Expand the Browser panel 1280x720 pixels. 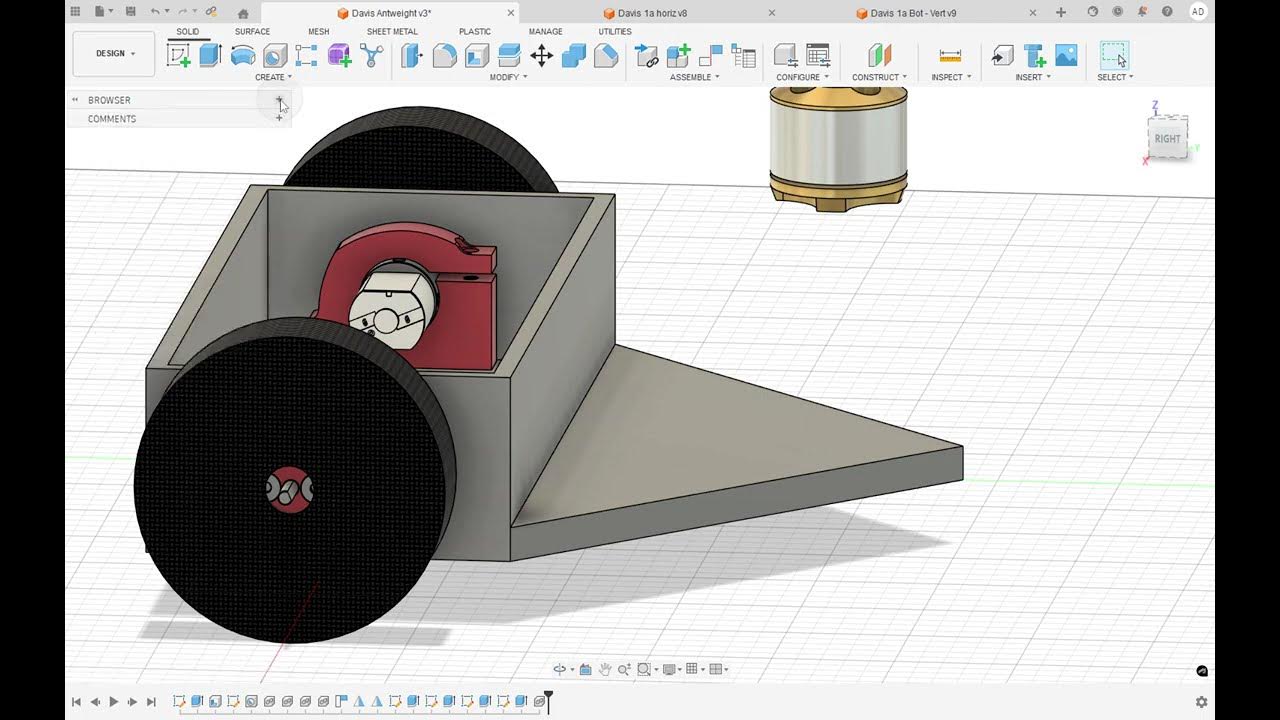[279, 100]
